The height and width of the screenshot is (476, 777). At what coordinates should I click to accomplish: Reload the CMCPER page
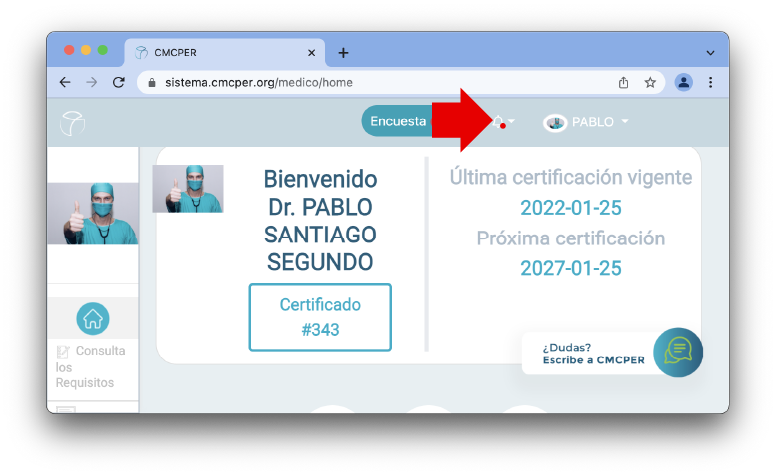tap(118, 82)
